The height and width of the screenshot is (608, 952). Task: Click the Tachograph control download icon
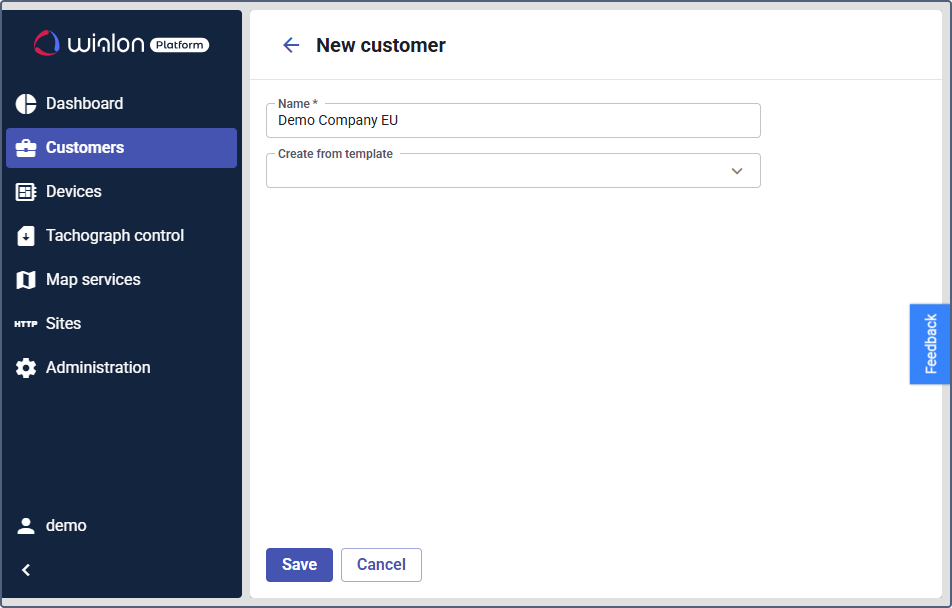click(x=26, y=236)
